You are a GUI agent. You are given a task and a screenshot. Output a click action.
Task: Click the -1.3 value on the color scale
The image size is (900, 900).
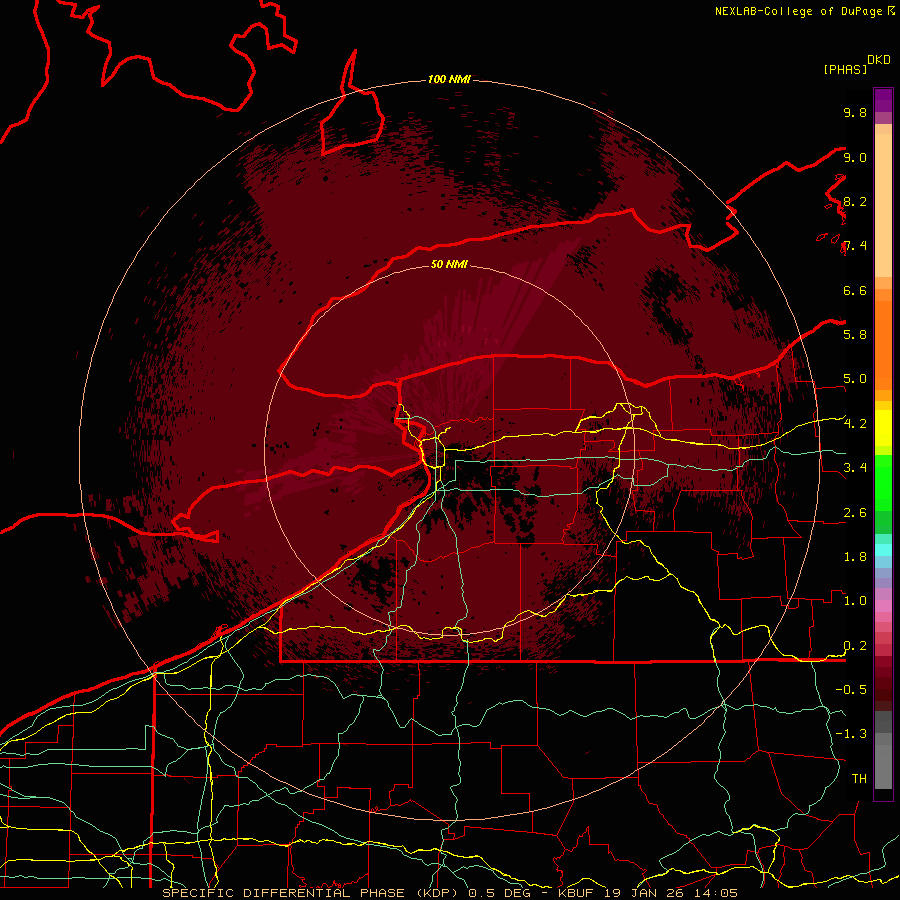[x=851, y=734]
